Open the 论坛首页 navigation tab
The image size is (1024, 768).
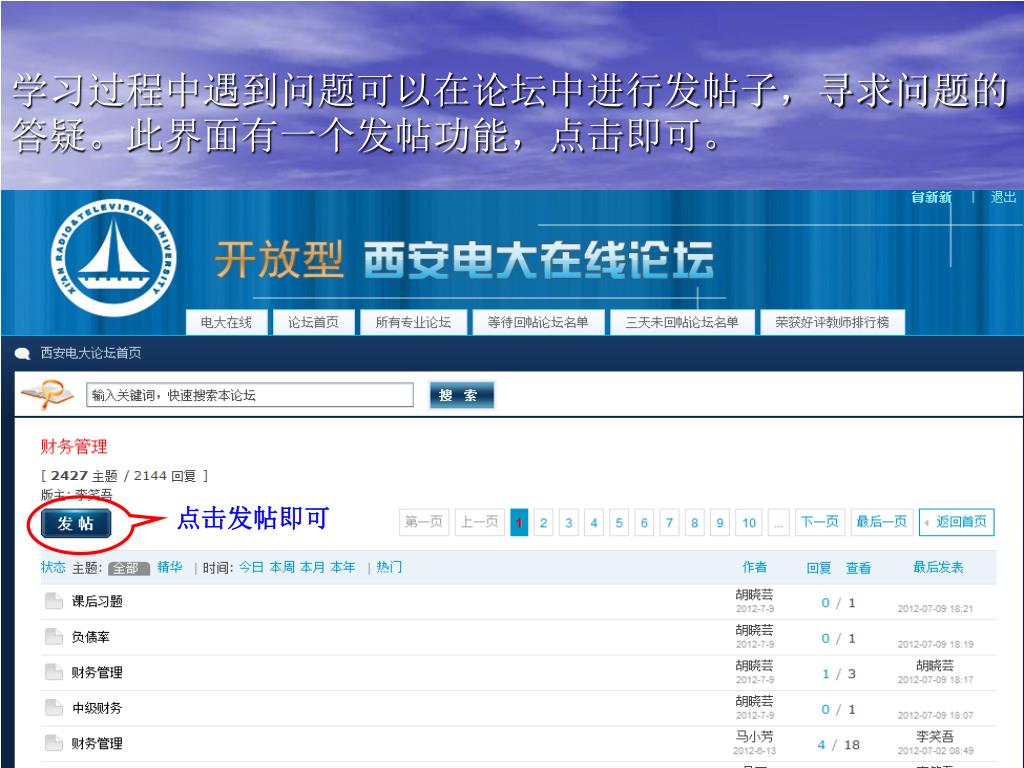[x=313, y=322]
